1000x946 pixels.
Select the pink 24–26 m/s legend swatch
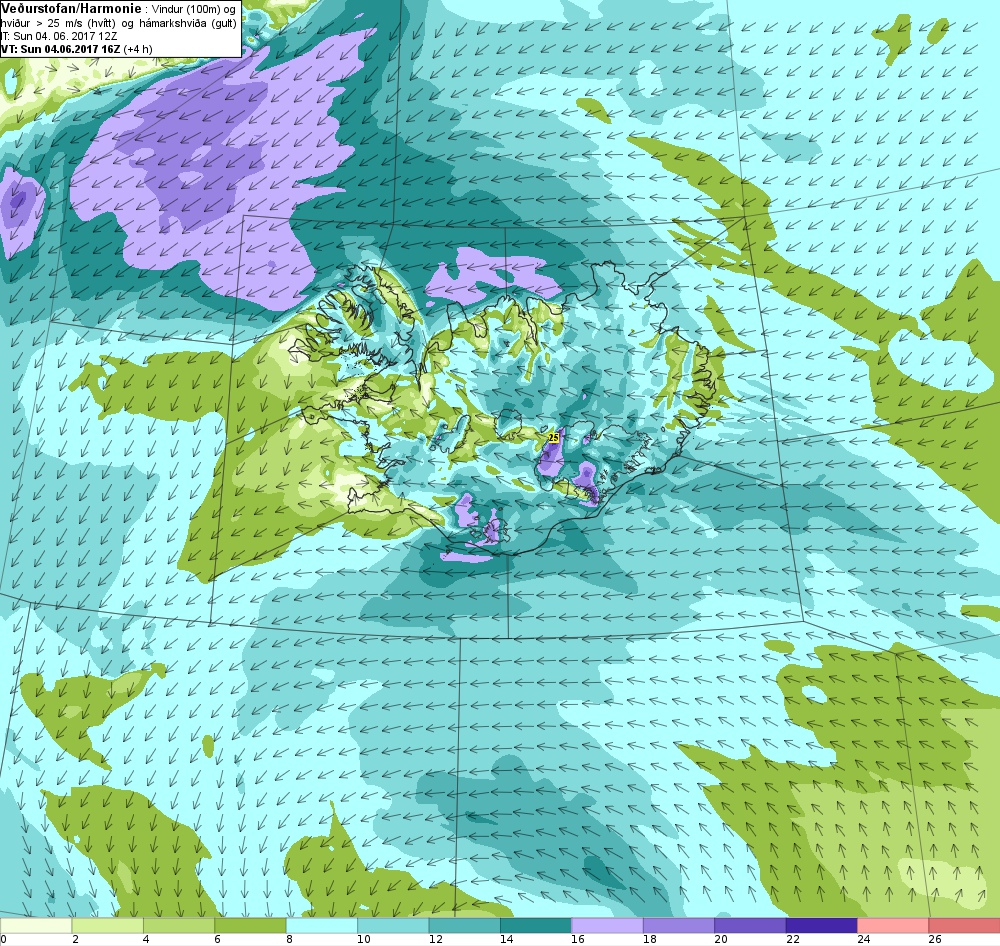893,926
